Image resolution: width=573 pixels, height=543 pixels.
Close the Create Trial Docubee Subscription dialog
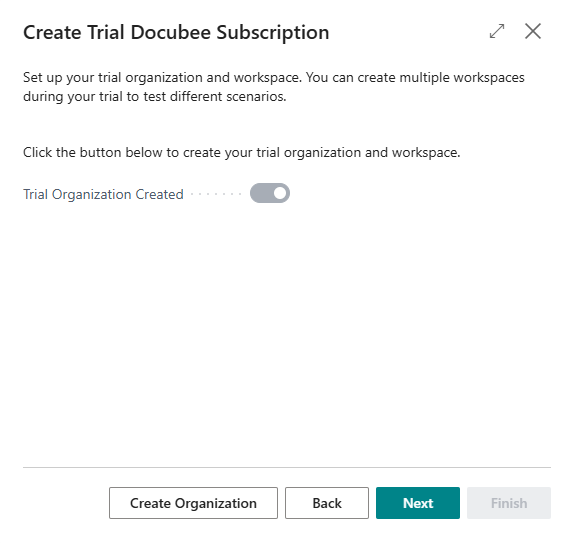533,31
